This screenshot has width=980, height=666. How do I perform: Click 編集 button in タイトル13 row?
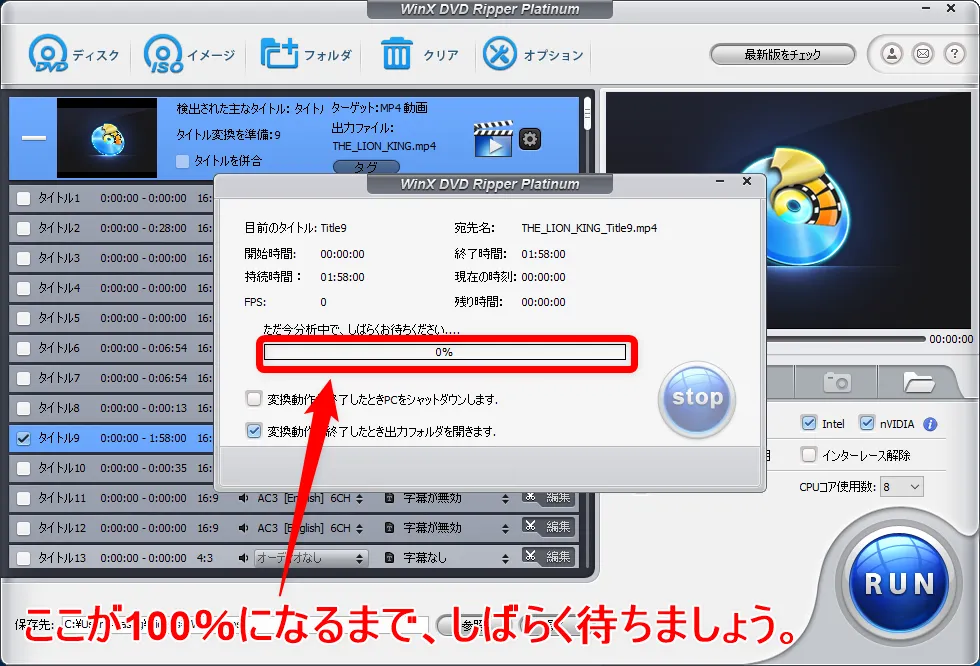pos(558,557)
